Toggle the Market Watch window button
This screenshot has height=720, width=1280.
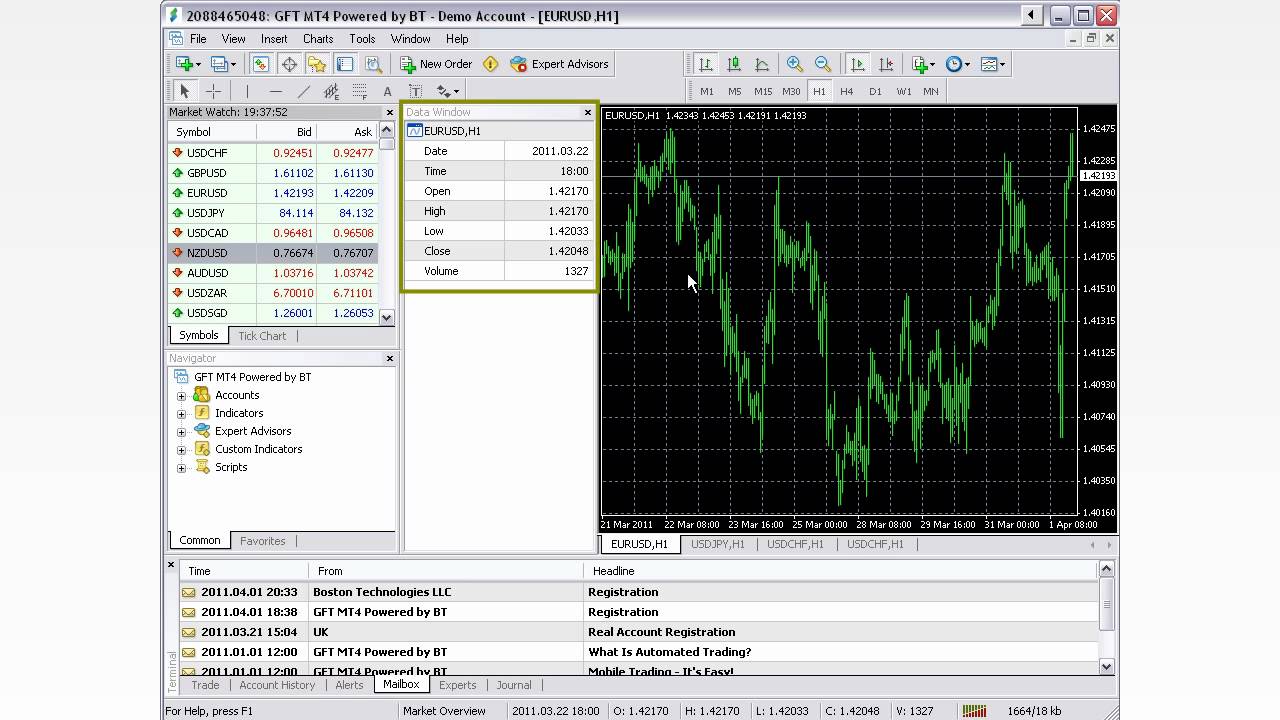pos(260,64)
